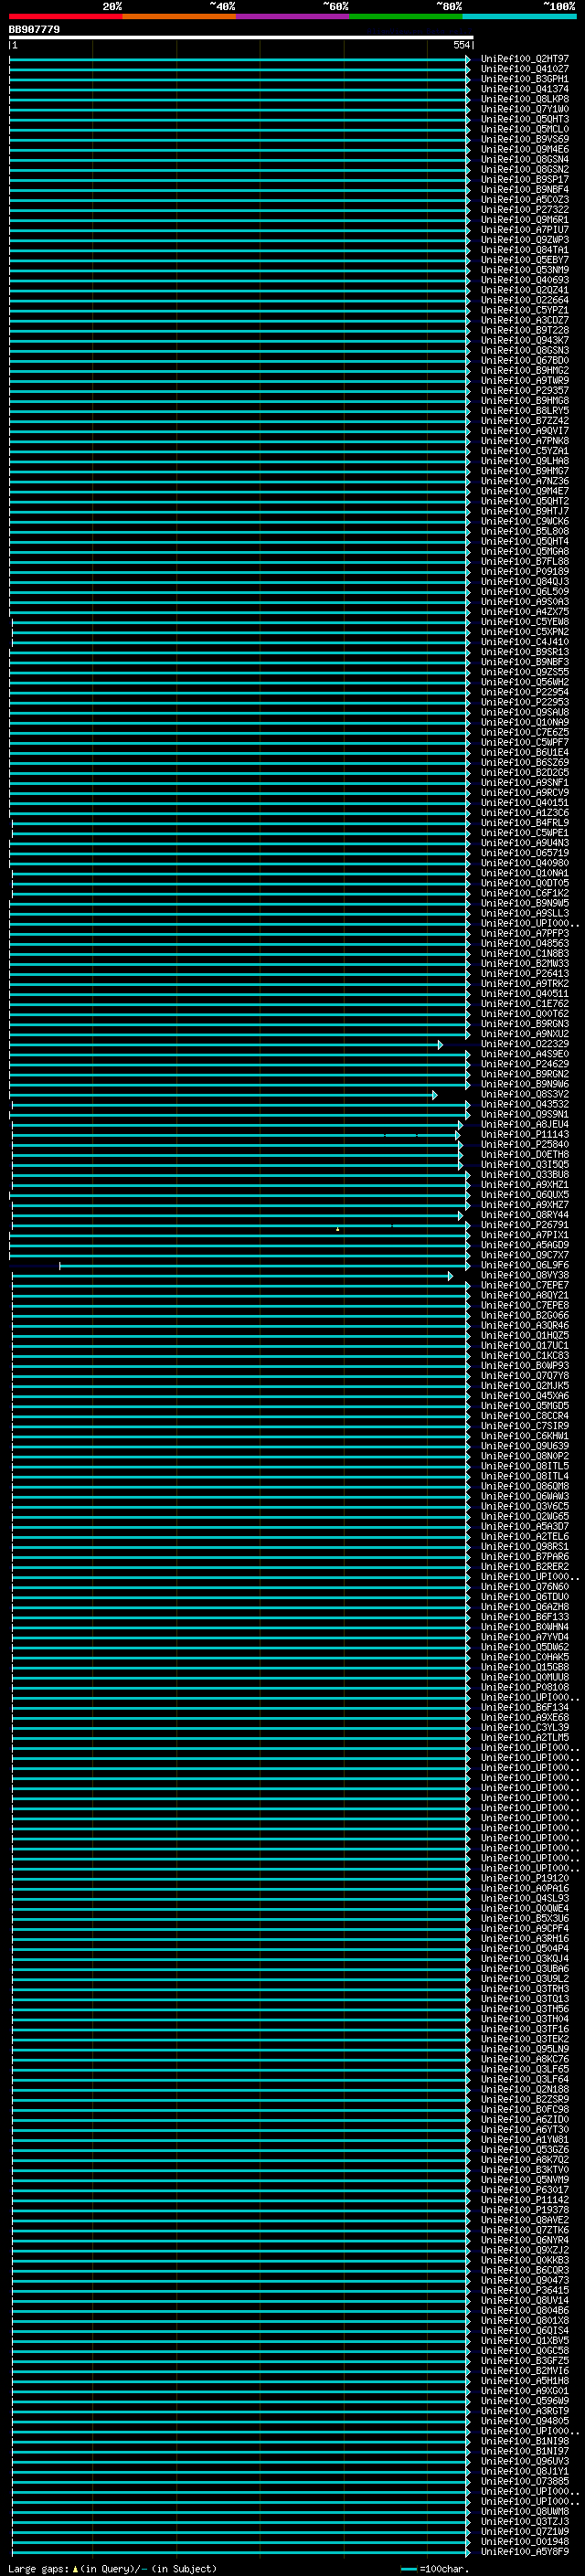
Task: Click the cyan ~100% identity legend bar
Action: click(x=520, y=16)
